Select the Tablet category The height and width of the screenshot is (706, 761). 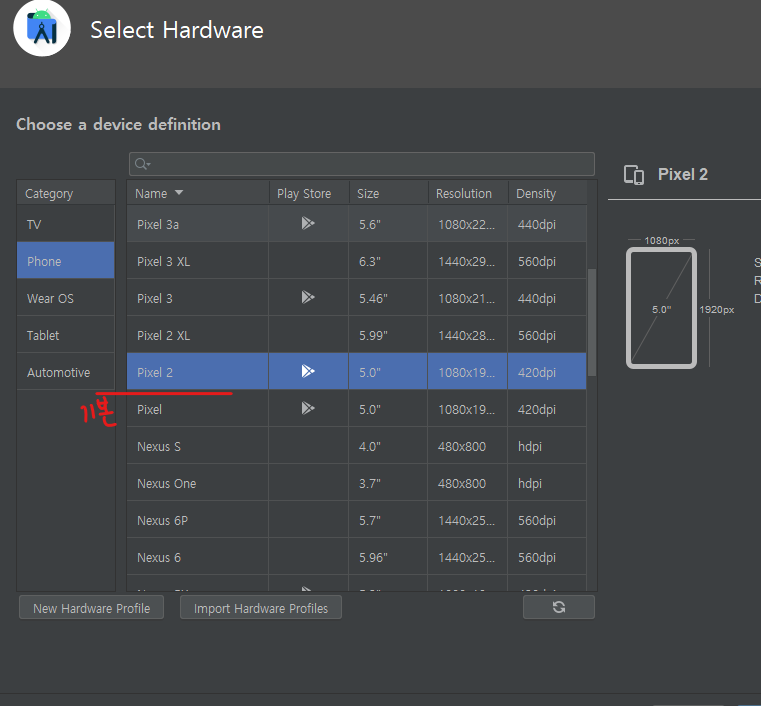click(x=66, y=335)
